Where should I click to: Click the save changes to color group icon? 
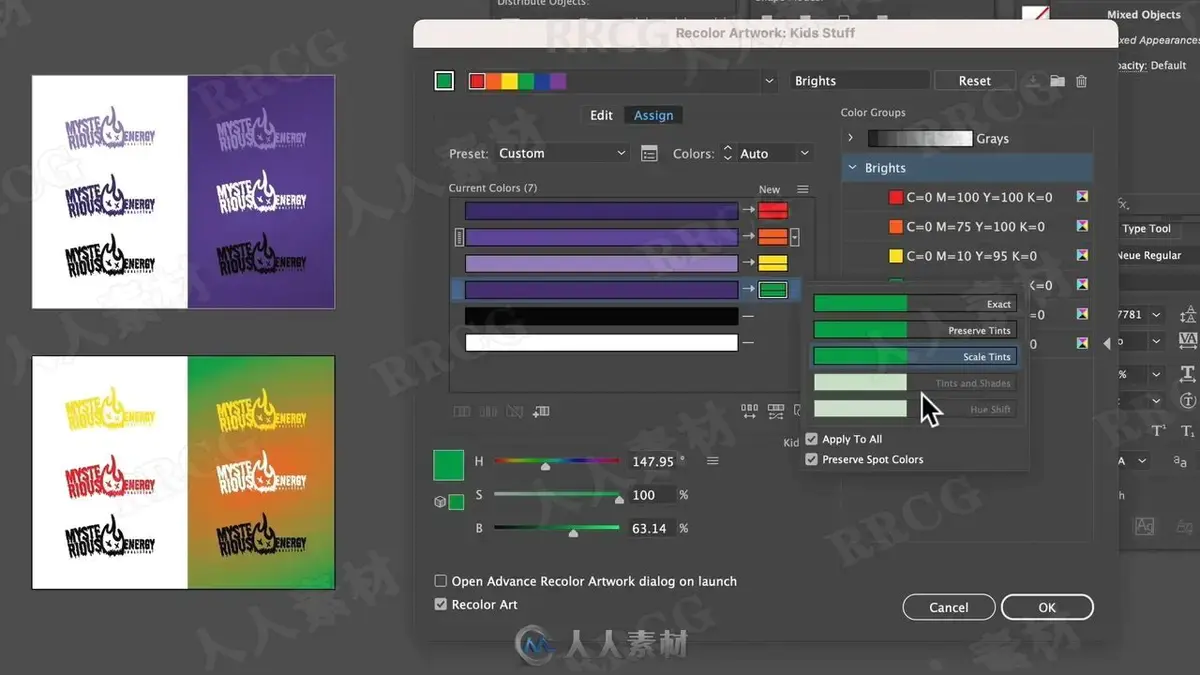click(x=1032, y=81)
